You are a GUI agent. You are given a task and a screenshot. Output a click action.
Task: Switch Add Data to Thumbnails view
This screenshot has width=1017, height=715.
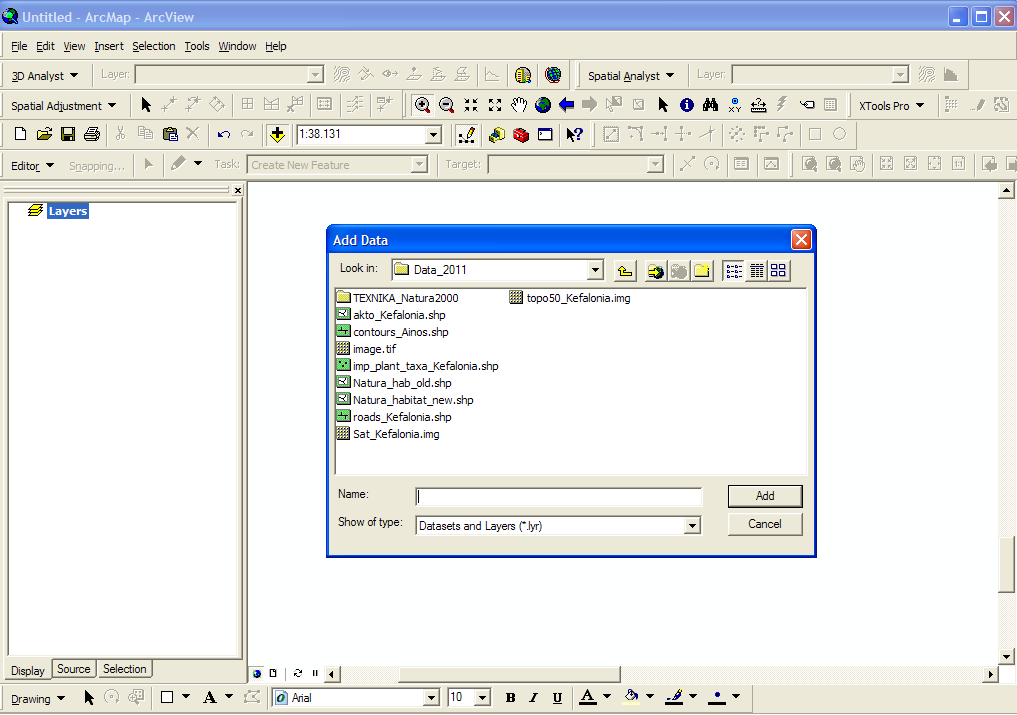[x=778, y=271]
